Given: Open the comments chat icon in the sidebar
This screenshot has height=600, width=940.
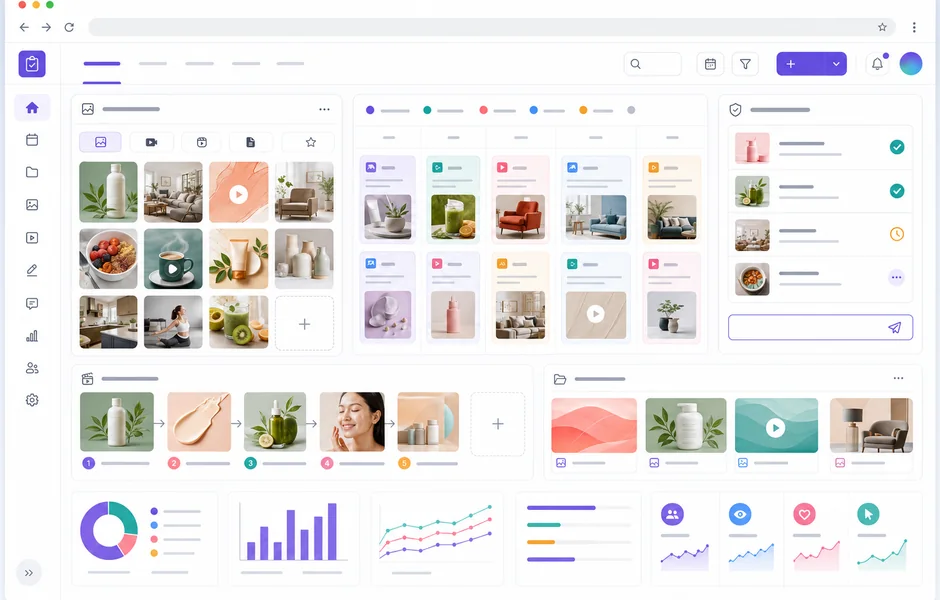Looking at the screenshot, I should tap(32, 303).
